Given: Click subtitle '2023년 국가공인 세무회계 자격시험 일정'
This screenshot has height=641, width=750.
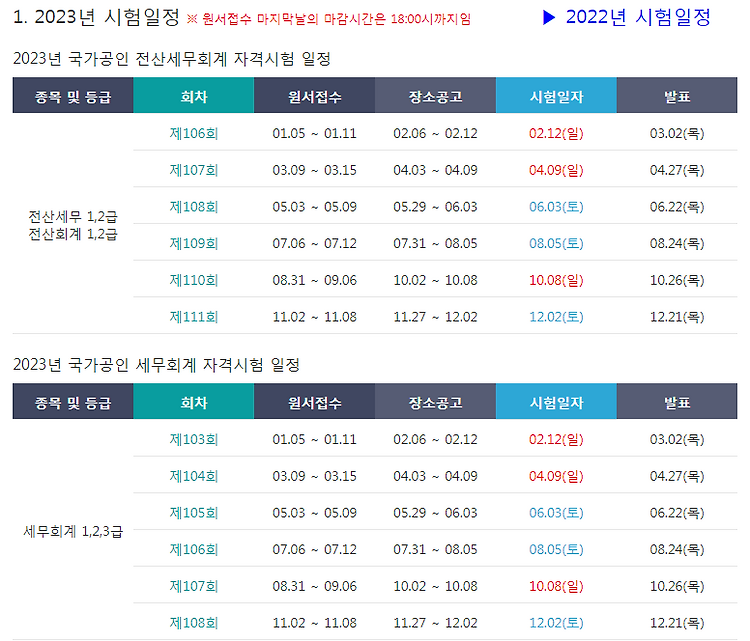Looking at the screenshot, I should [x=156, y=365].
